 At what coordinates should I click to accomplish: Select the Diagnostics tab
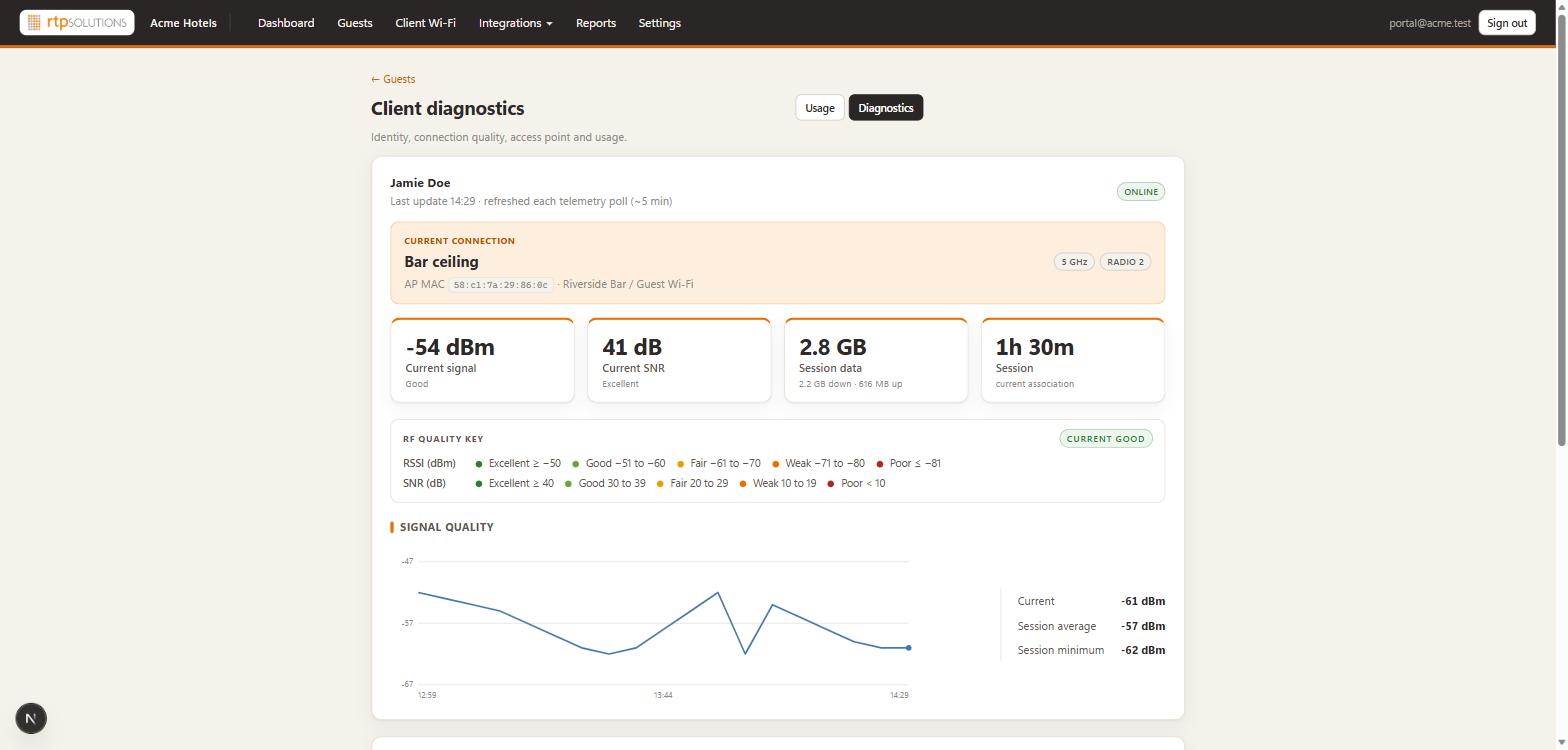tap(886, 108)
